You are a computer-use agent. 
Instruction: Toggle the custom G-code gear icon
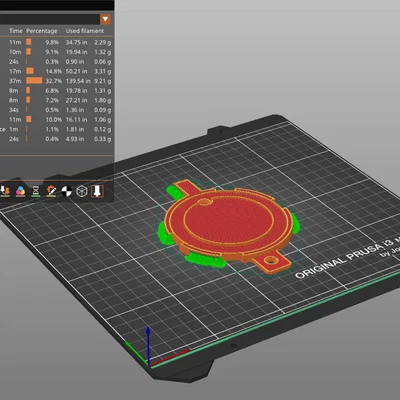(x=51, y=191)
